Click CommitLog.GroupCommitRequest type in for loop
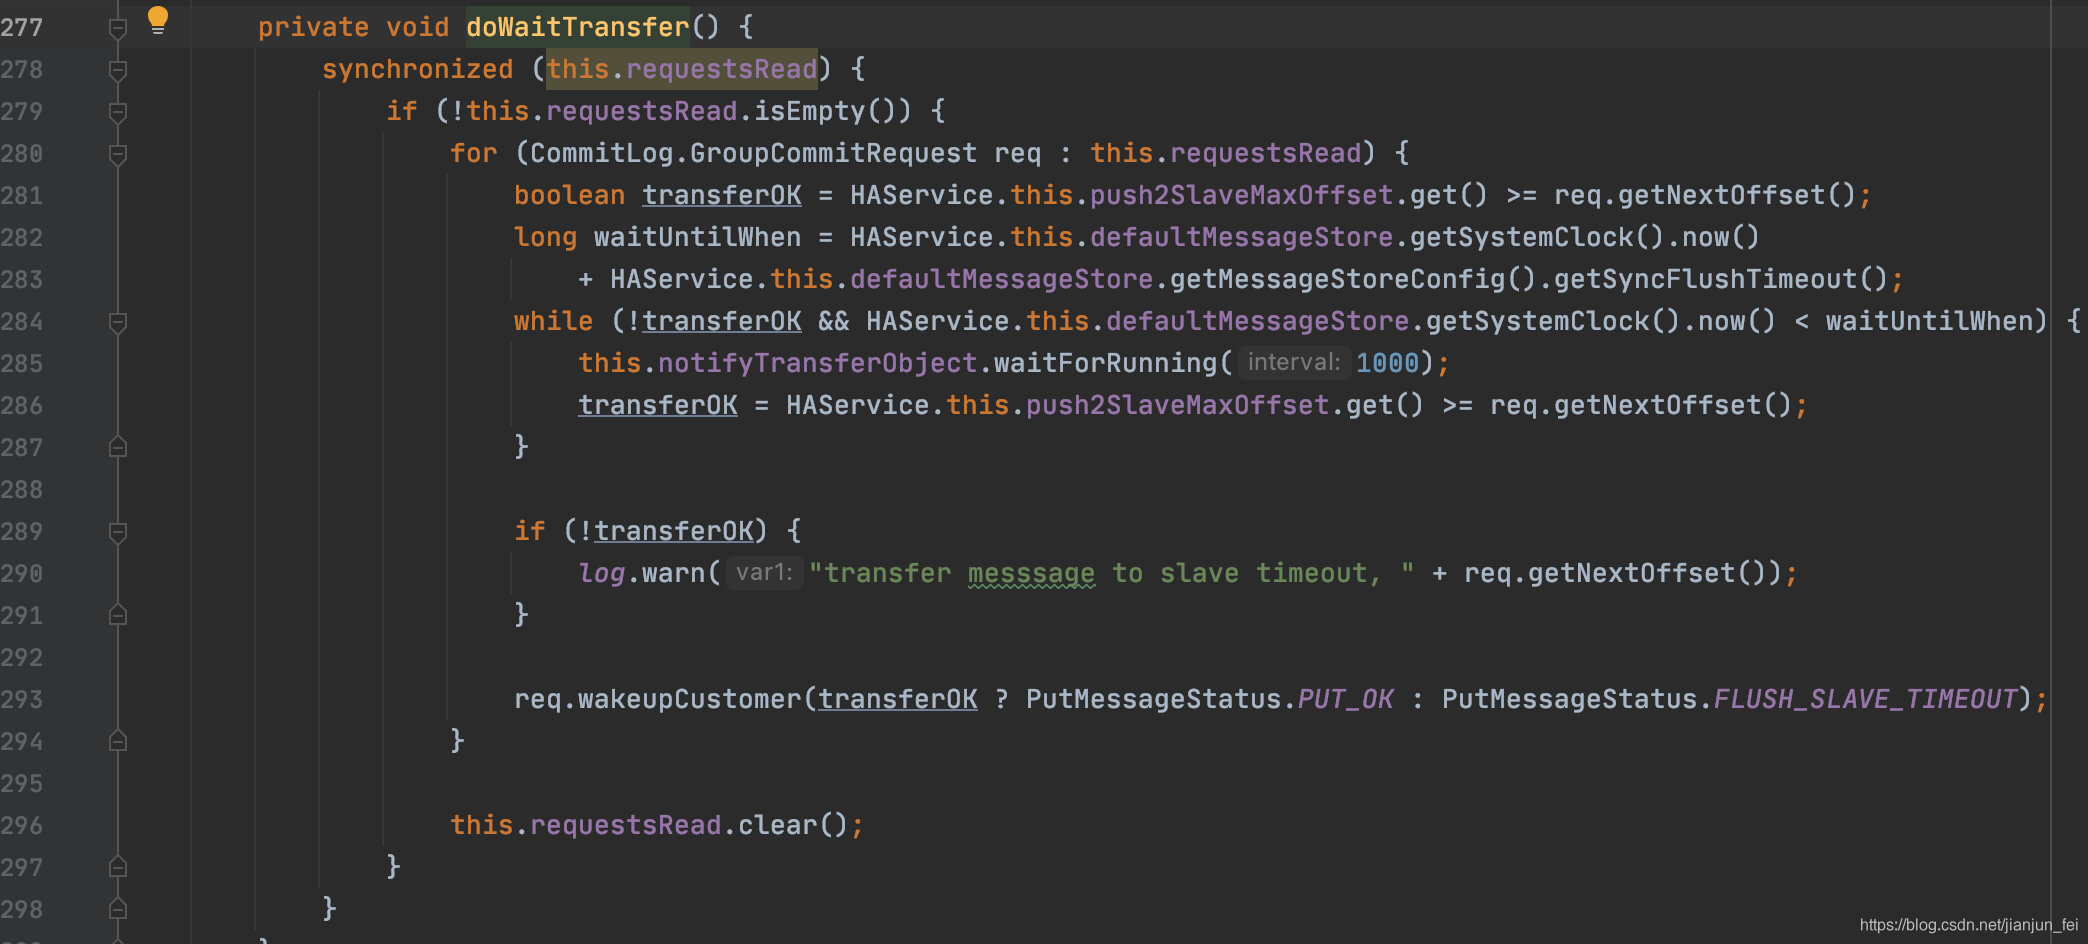 pos(753,153)
